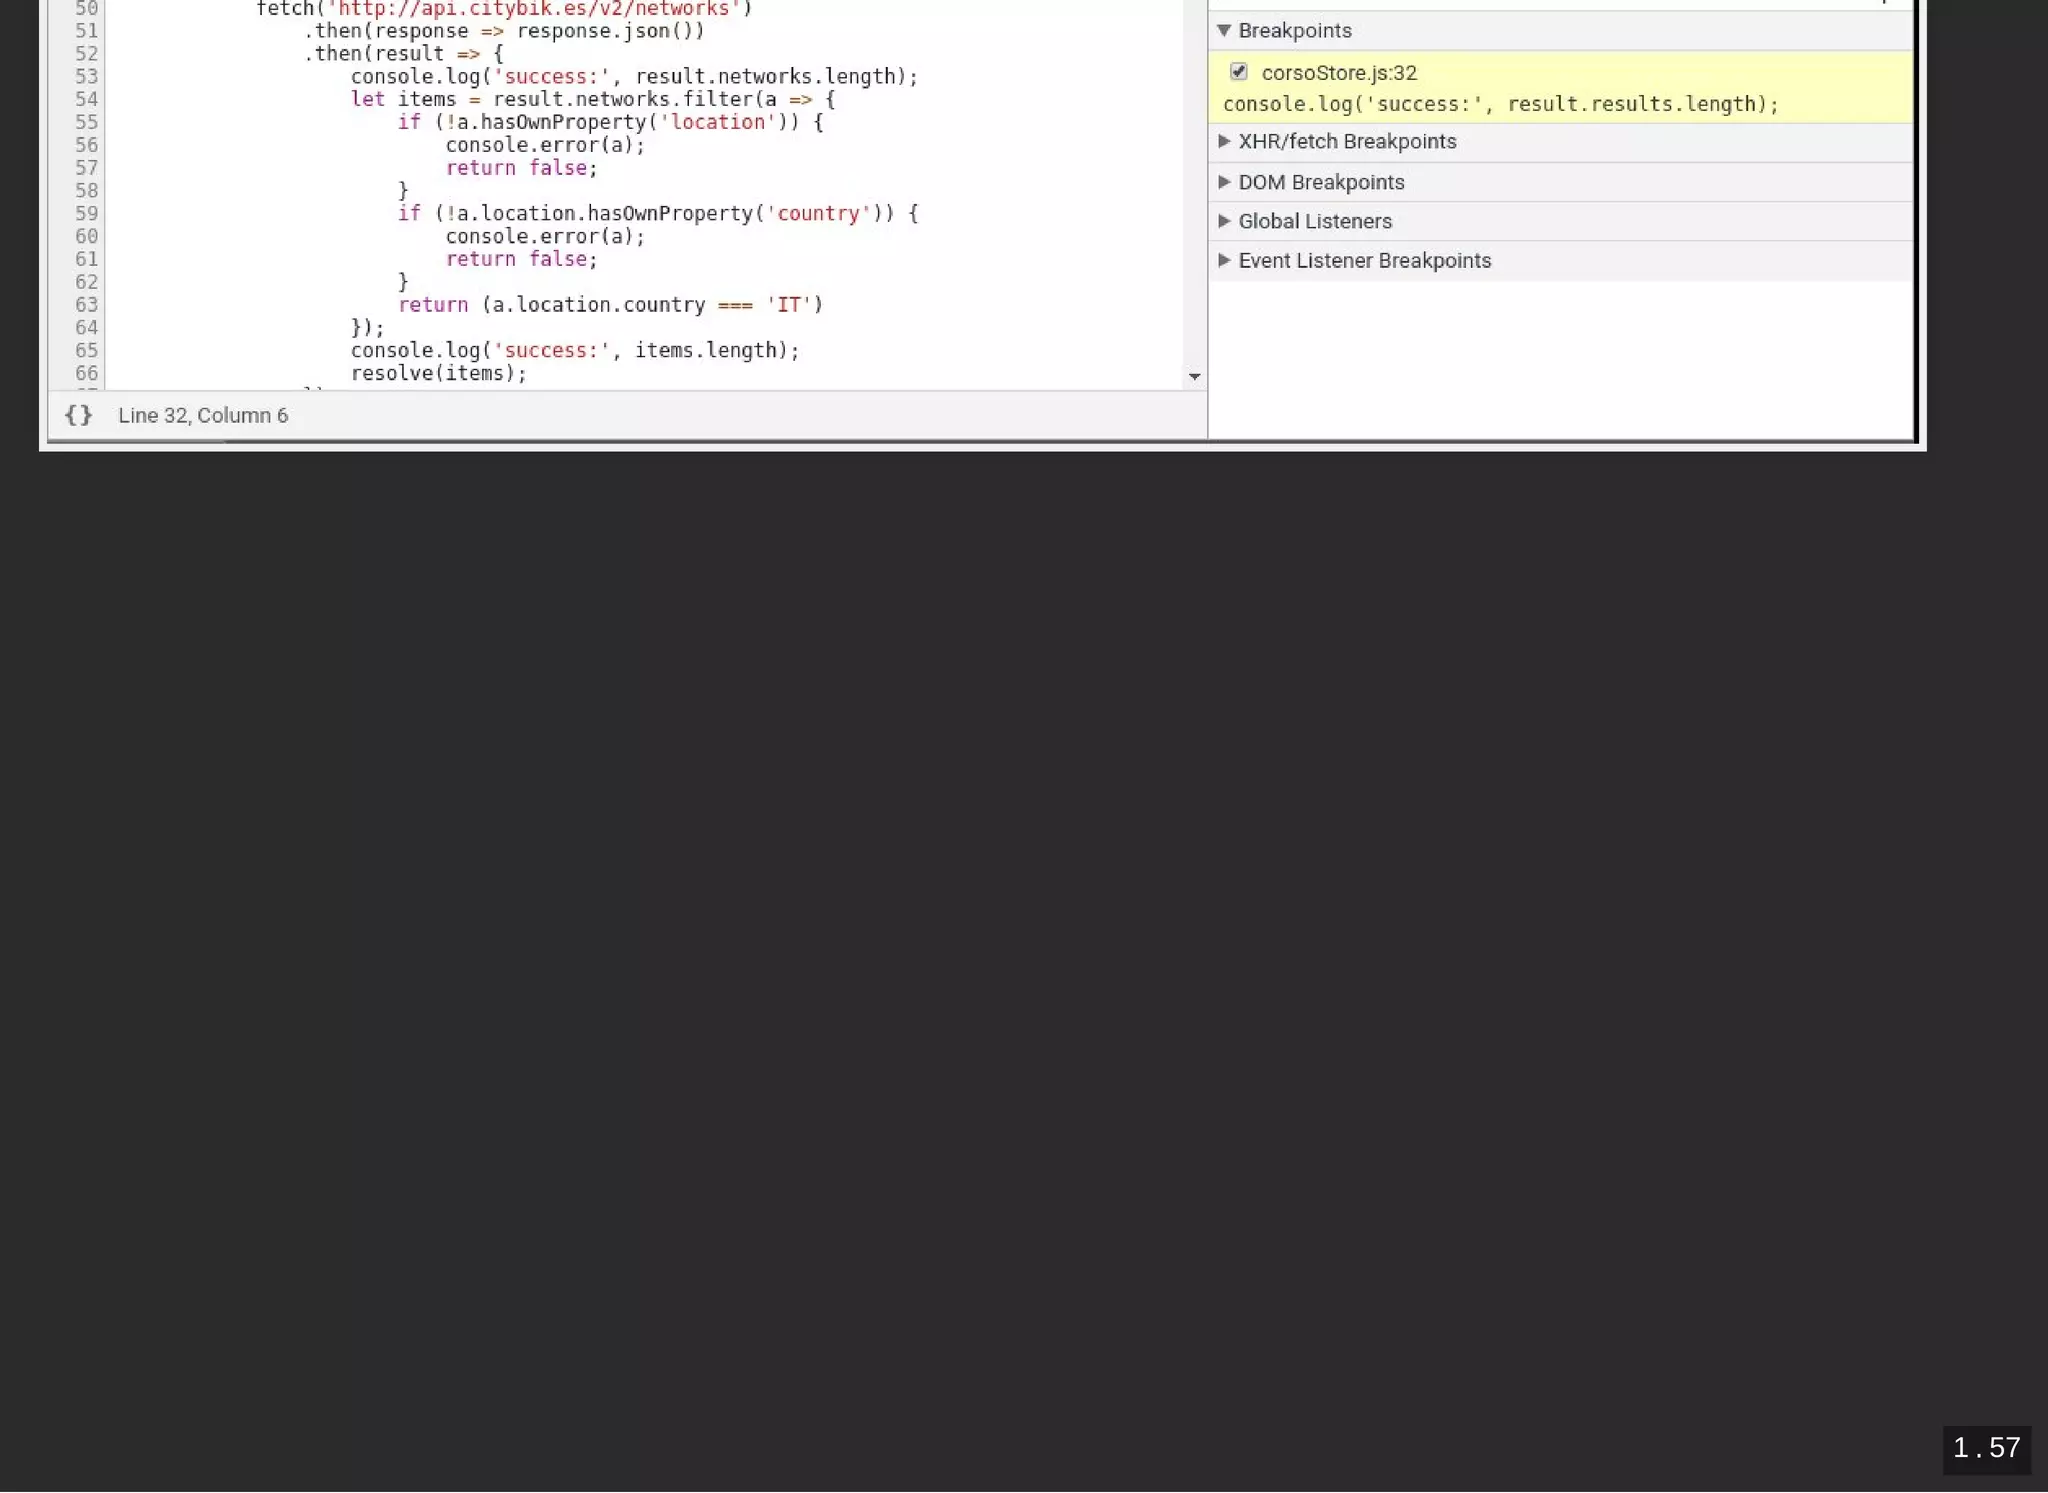Click the breakpoint's console.log code snippet
The height and width of the screenshot is (1493, 2048).
[1500, 104]
